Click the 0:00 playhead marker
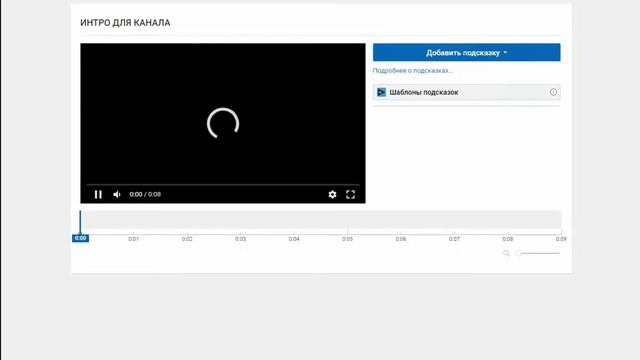The height and width of the screenshot is (360, 640). [x=80, y=238]
